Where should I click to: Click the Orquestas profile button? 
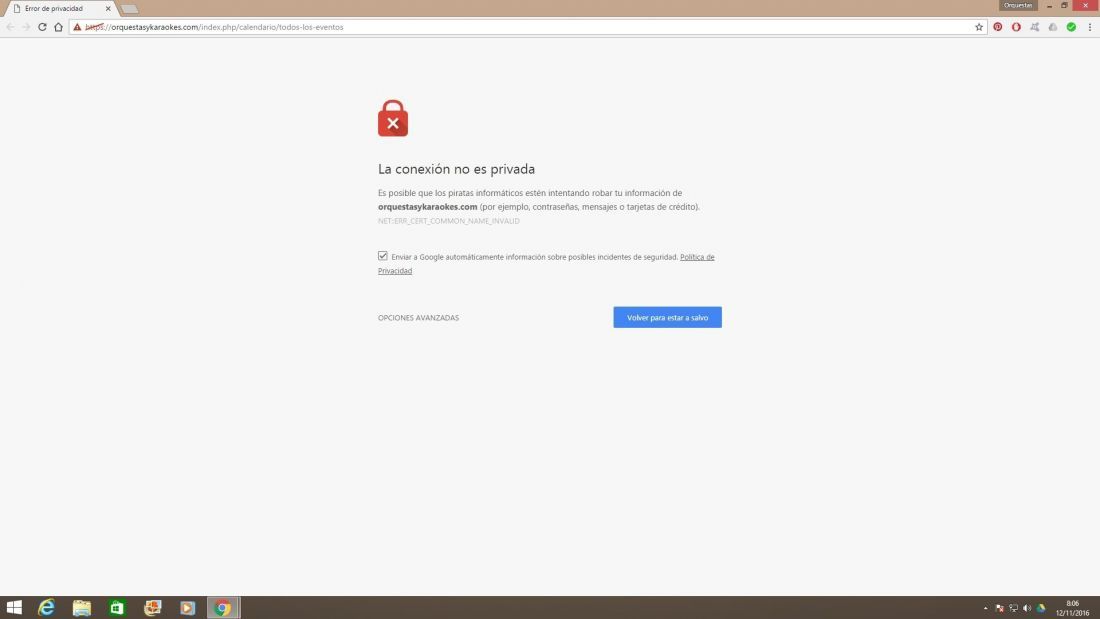[x=1018, y=5]
